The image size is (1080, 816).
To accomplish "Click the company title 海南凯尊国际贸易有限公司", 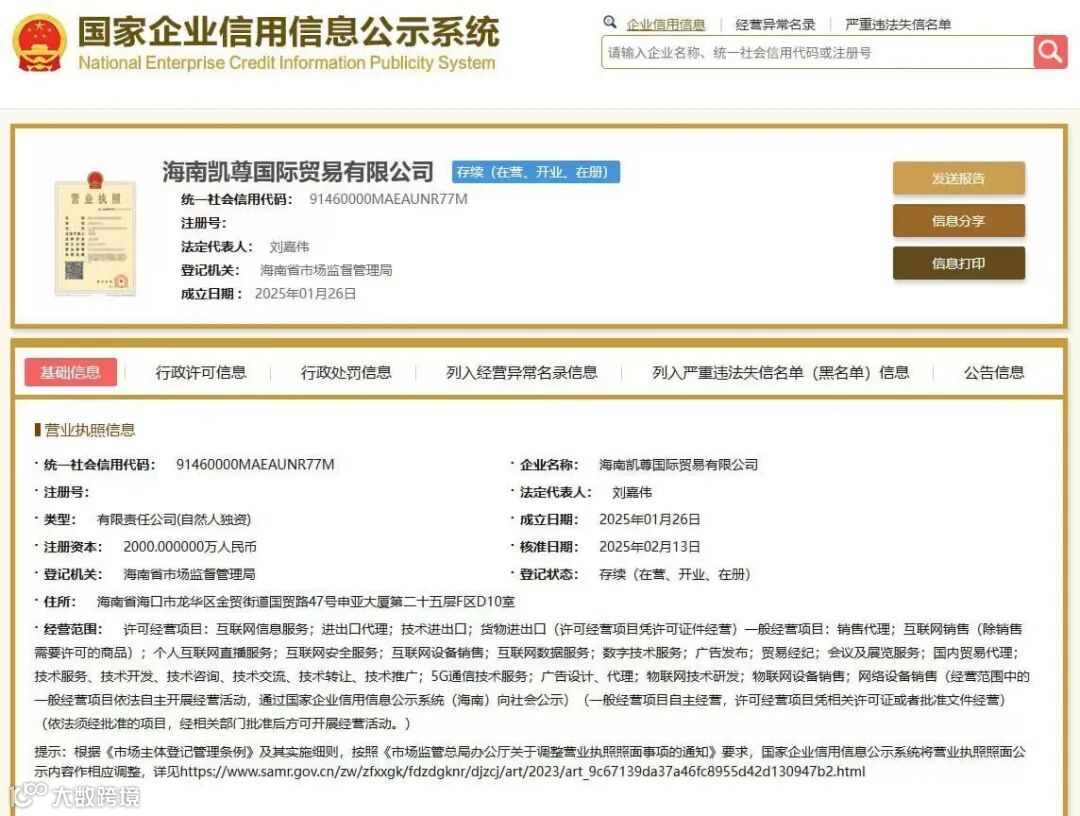I will (x=298, y=171).
